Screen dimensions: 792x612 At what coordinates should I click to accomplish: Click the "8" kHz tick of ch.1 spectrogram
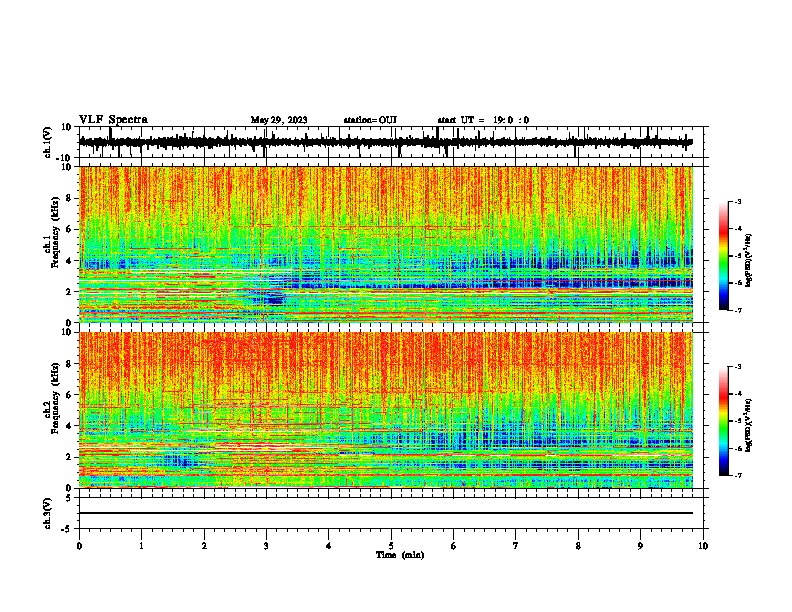[x=70, y=198]
